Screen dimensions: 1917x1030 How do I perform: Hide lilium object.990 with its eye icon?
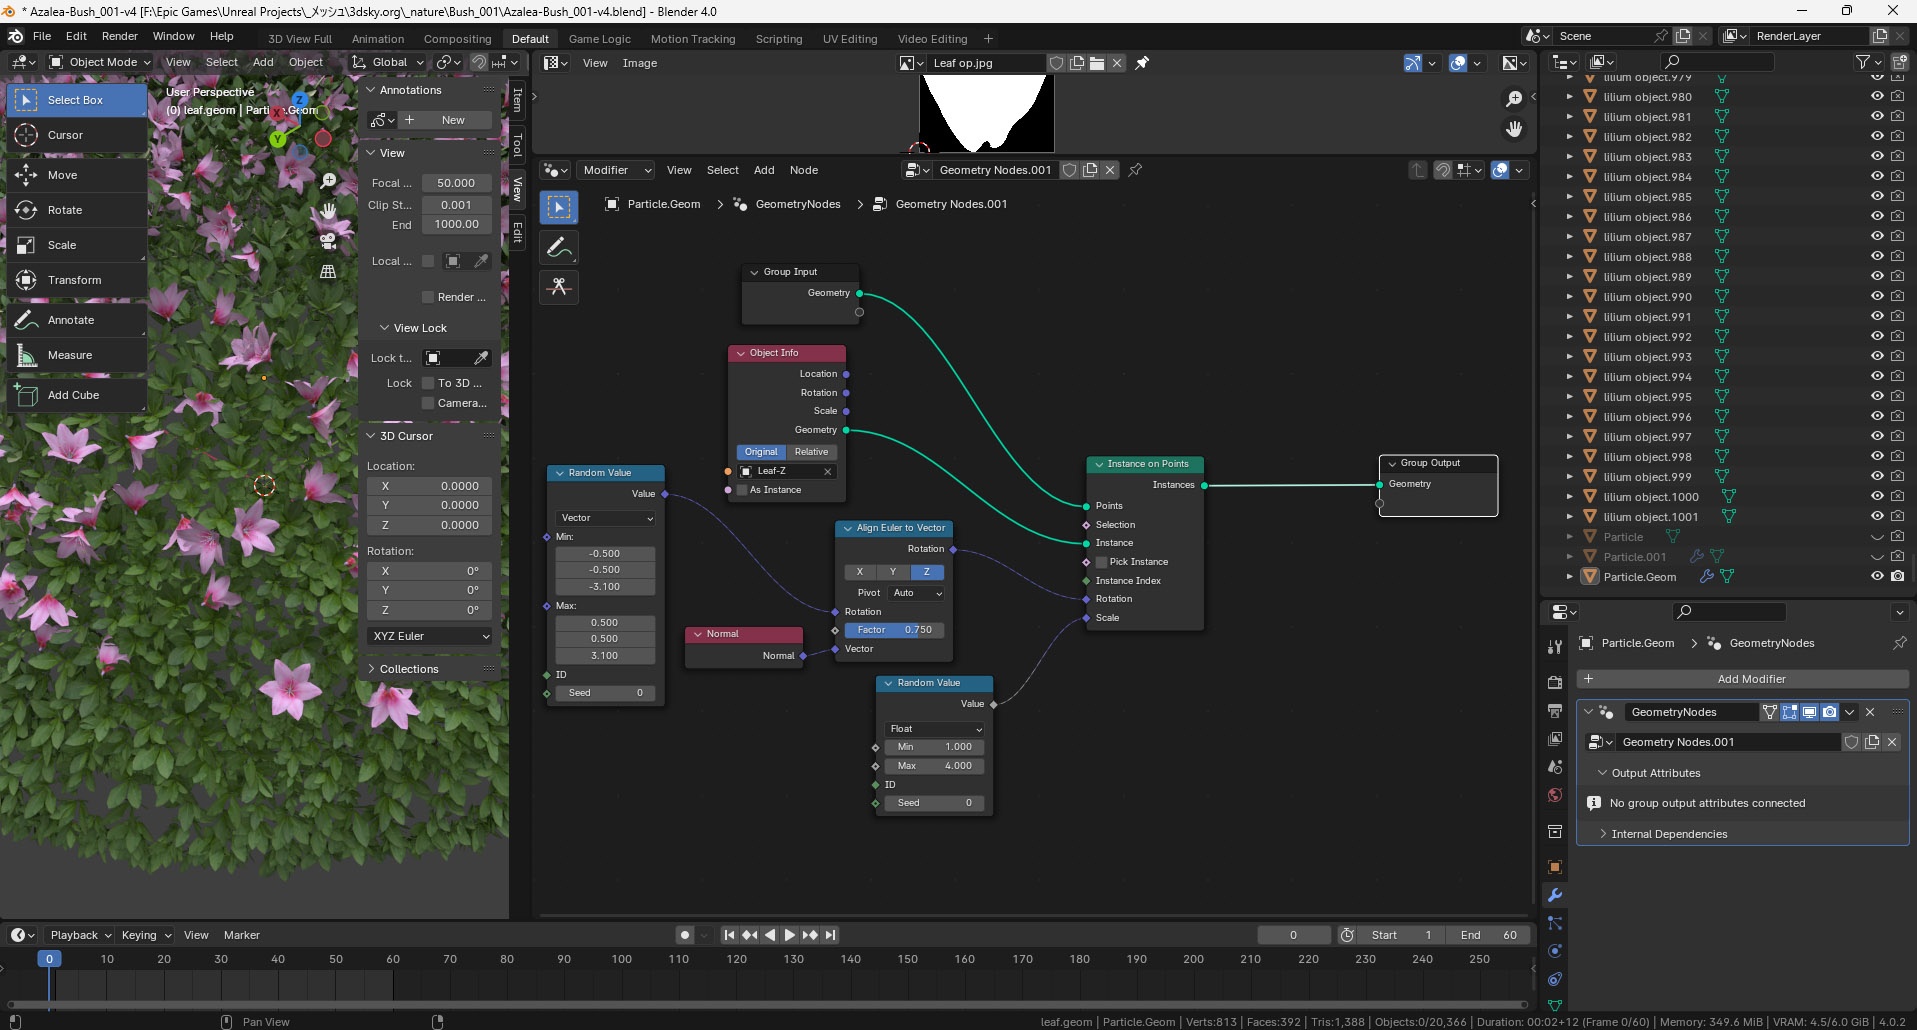click(1877, 297)
